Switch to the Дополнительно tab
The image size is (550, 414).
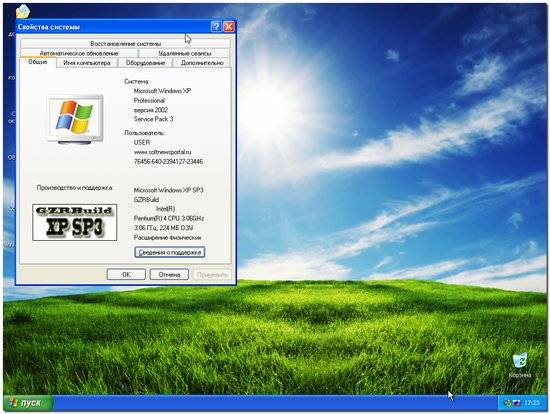coord(202,62)
